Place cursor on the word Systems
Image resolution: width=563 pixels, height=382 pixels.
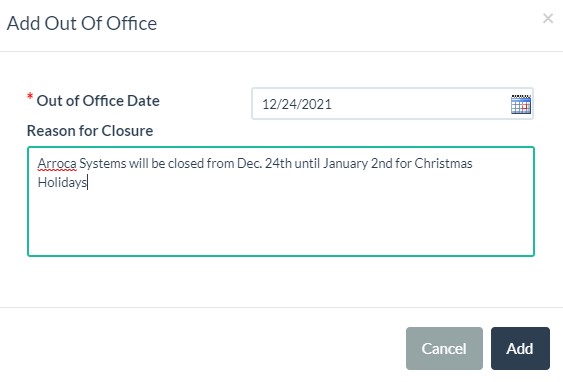[103, 164]
